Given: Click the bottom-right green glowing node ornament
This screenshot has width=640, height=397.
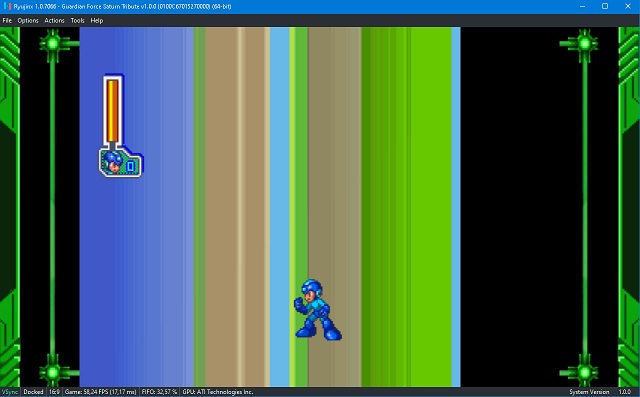Looking at the screenshot, I should point(584,372).
